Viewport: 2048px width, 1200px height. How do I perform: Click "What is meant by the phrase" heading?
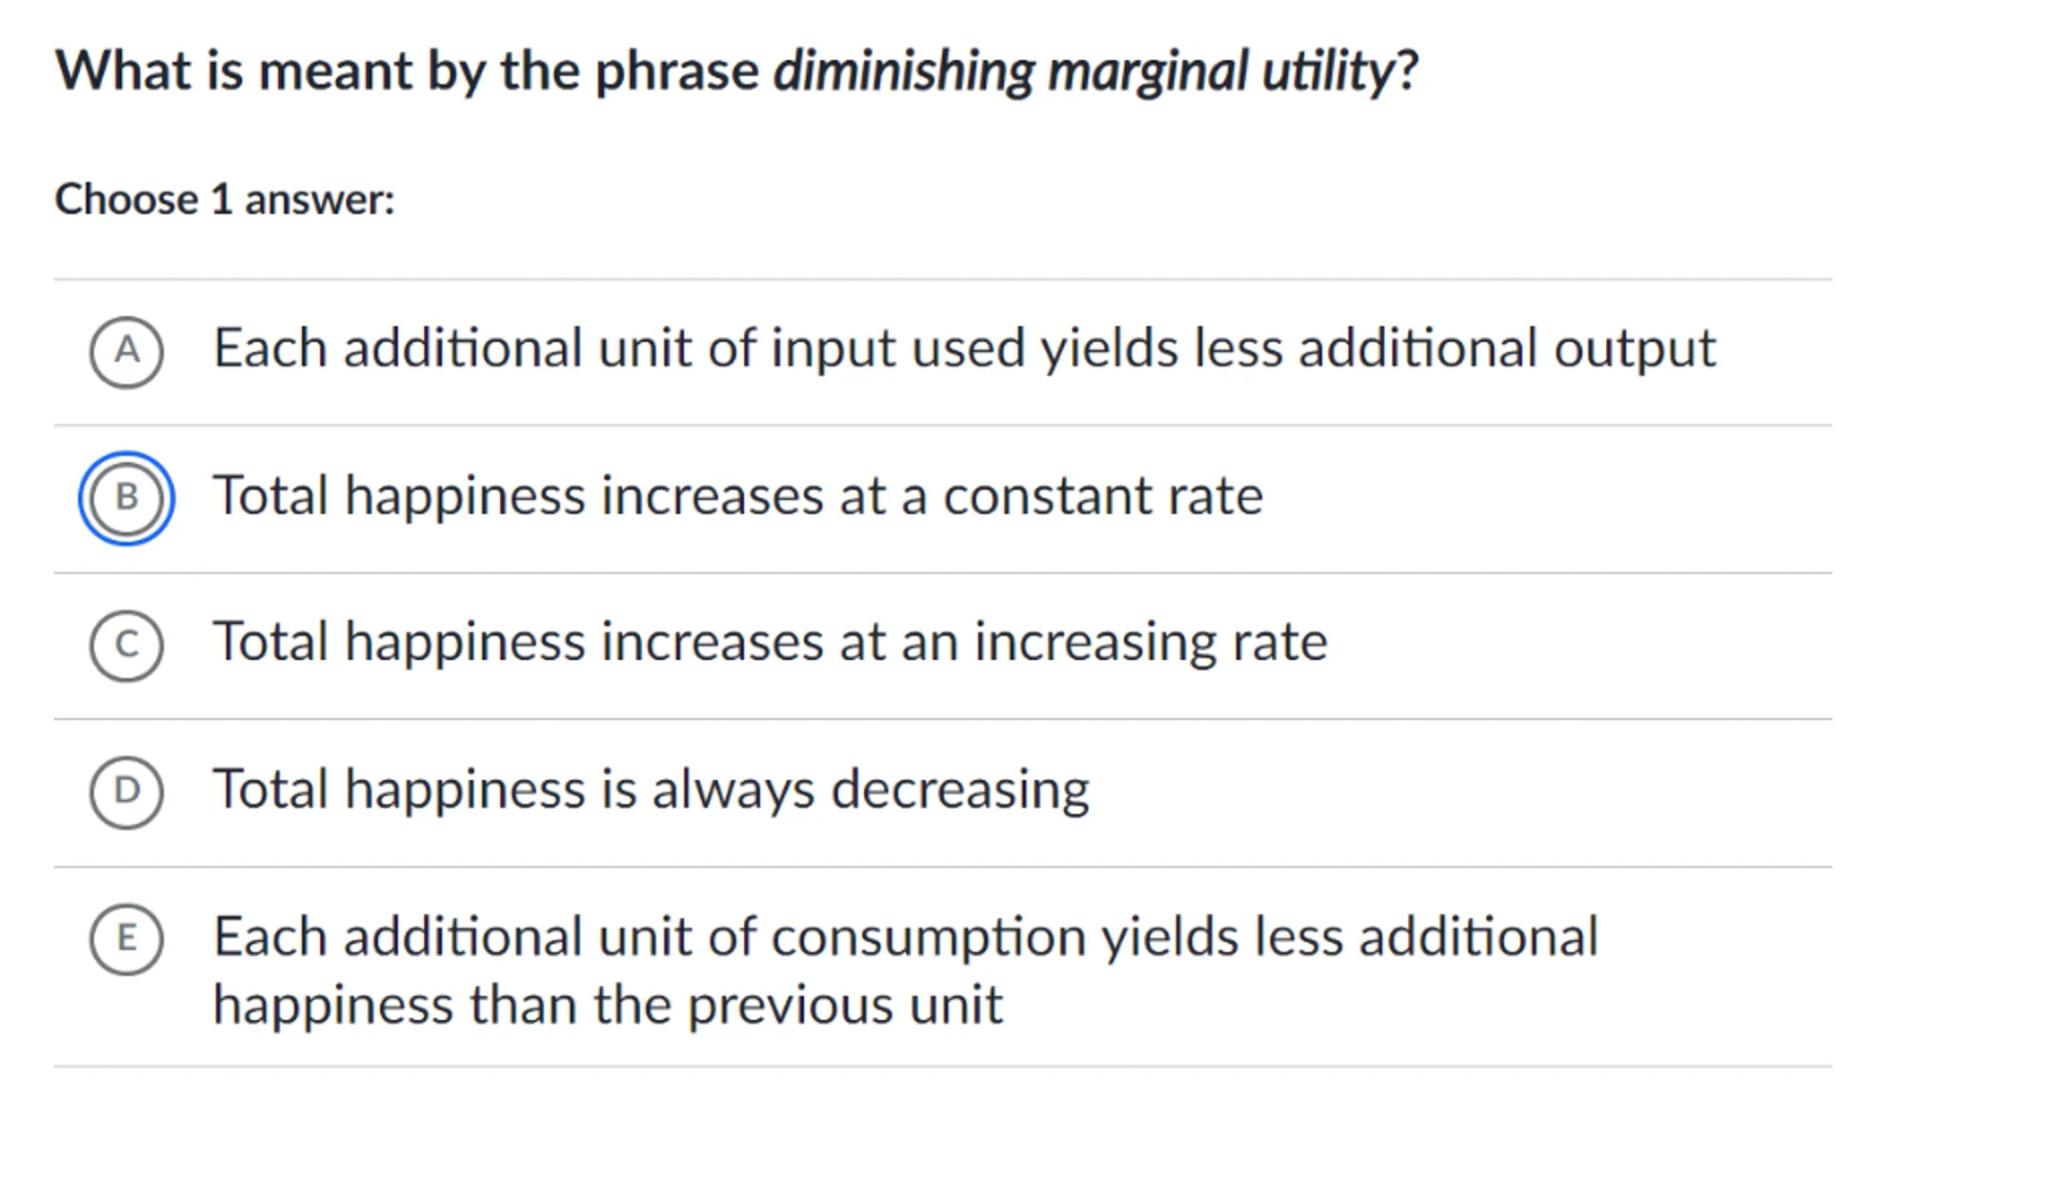tap(406, 71)
